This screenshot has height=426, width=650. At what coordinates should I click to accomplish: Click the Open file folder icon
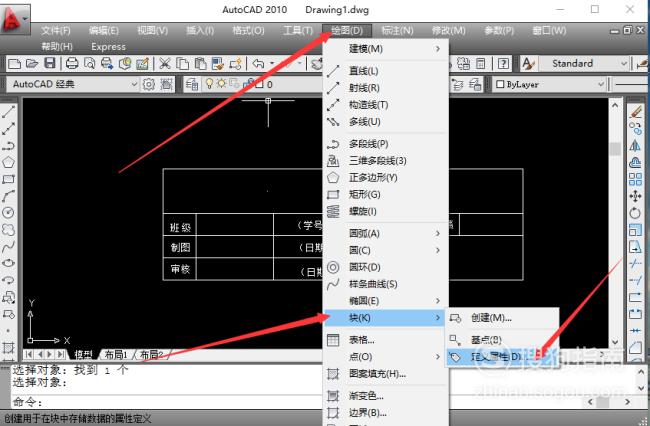(x=32, y=63)
